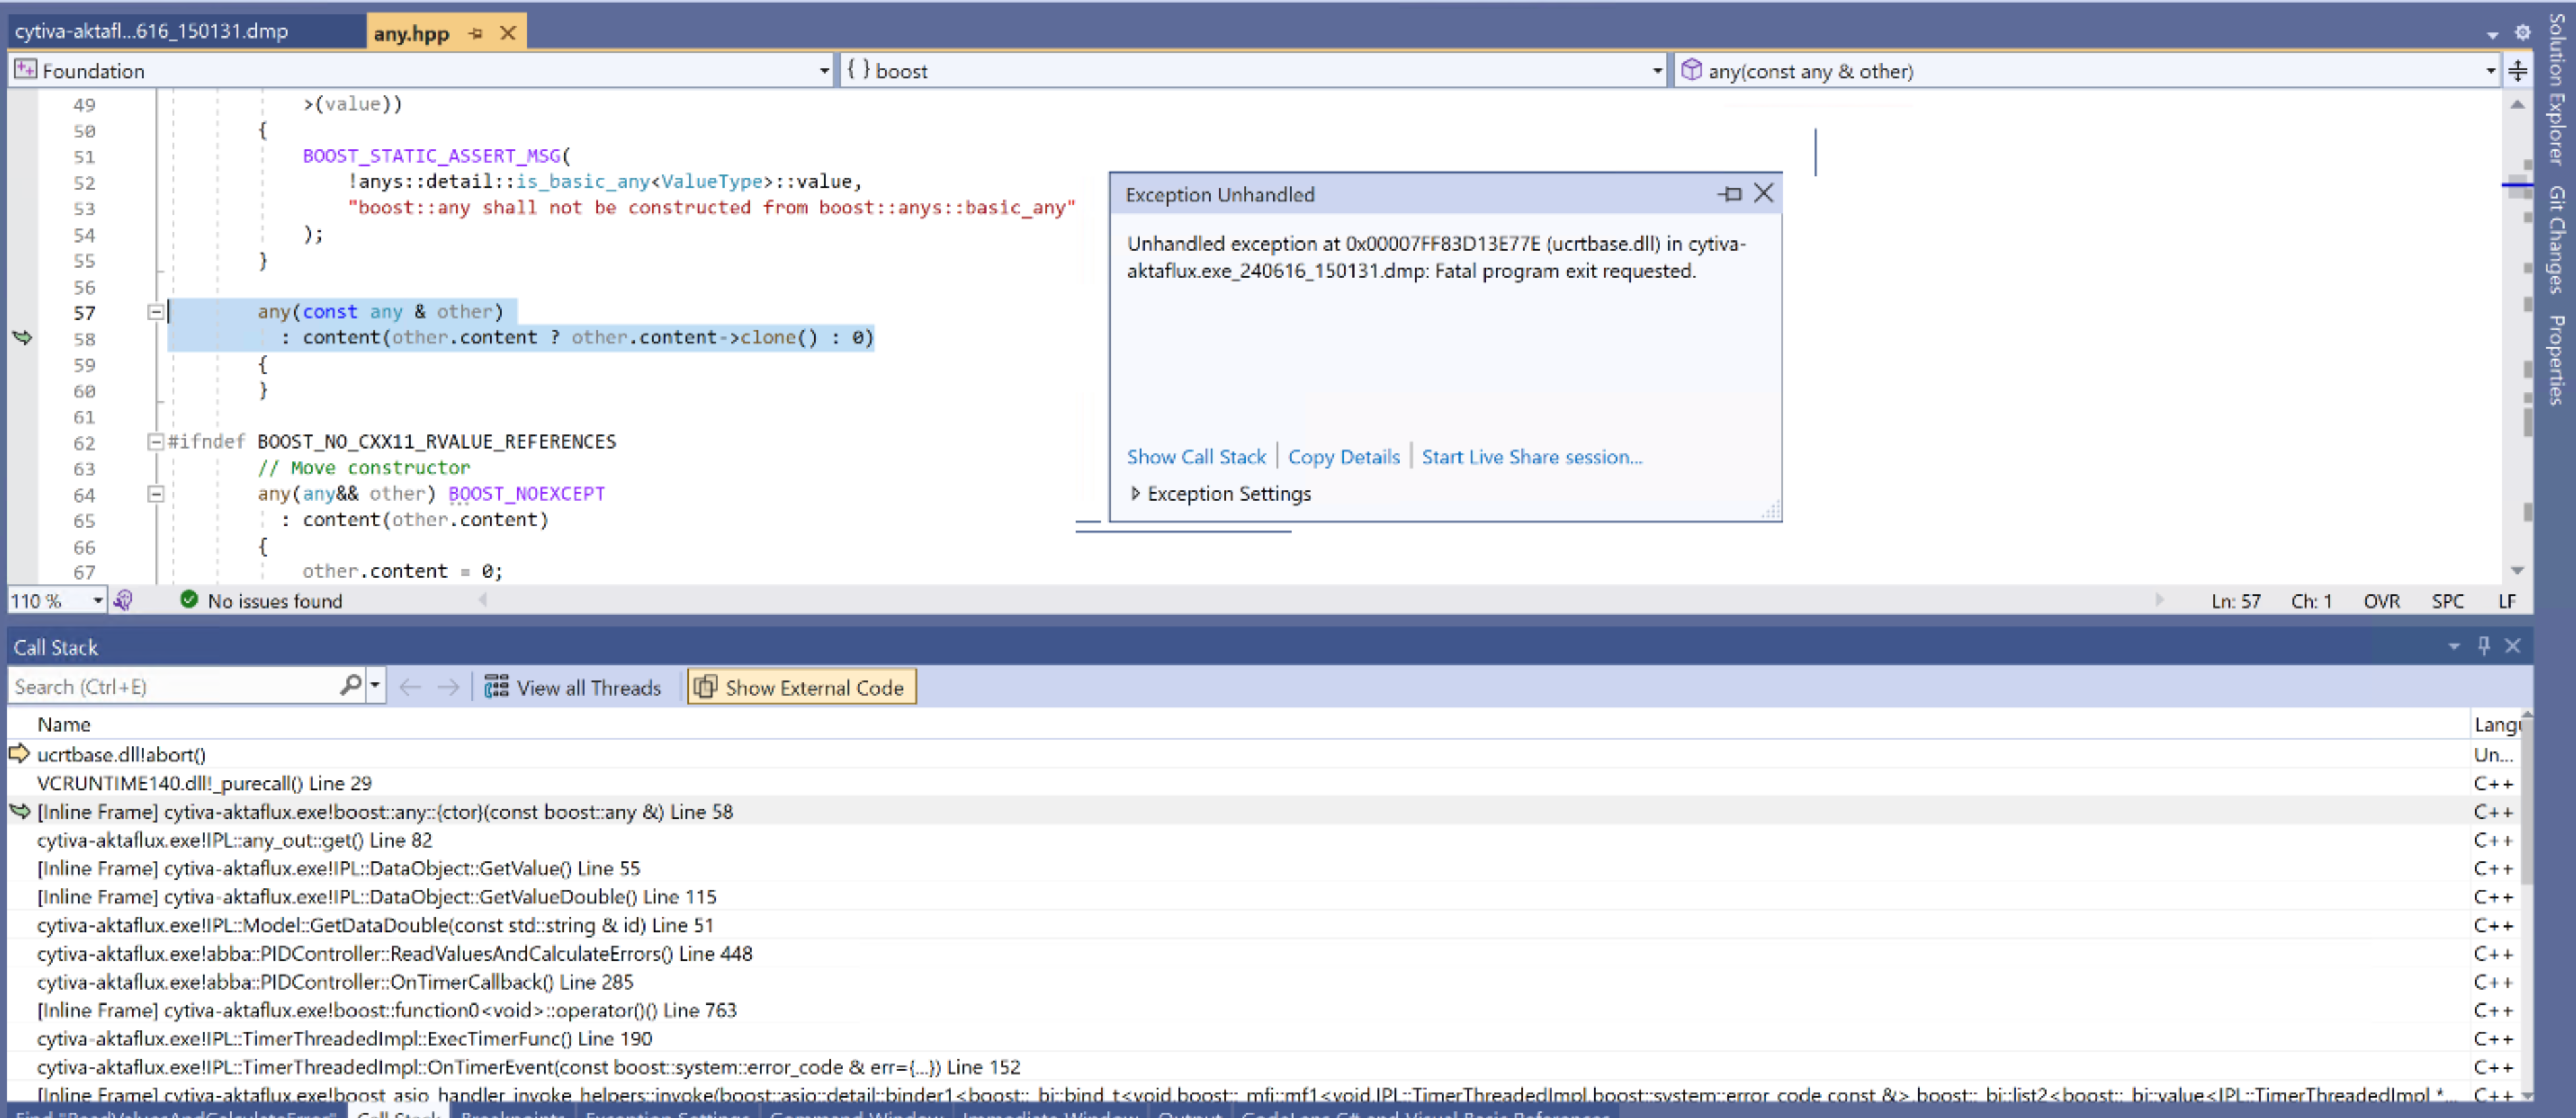The image size is (2576, 1118).
Task: Go to the next search result arrow
Action: click(x=448, y=687)
